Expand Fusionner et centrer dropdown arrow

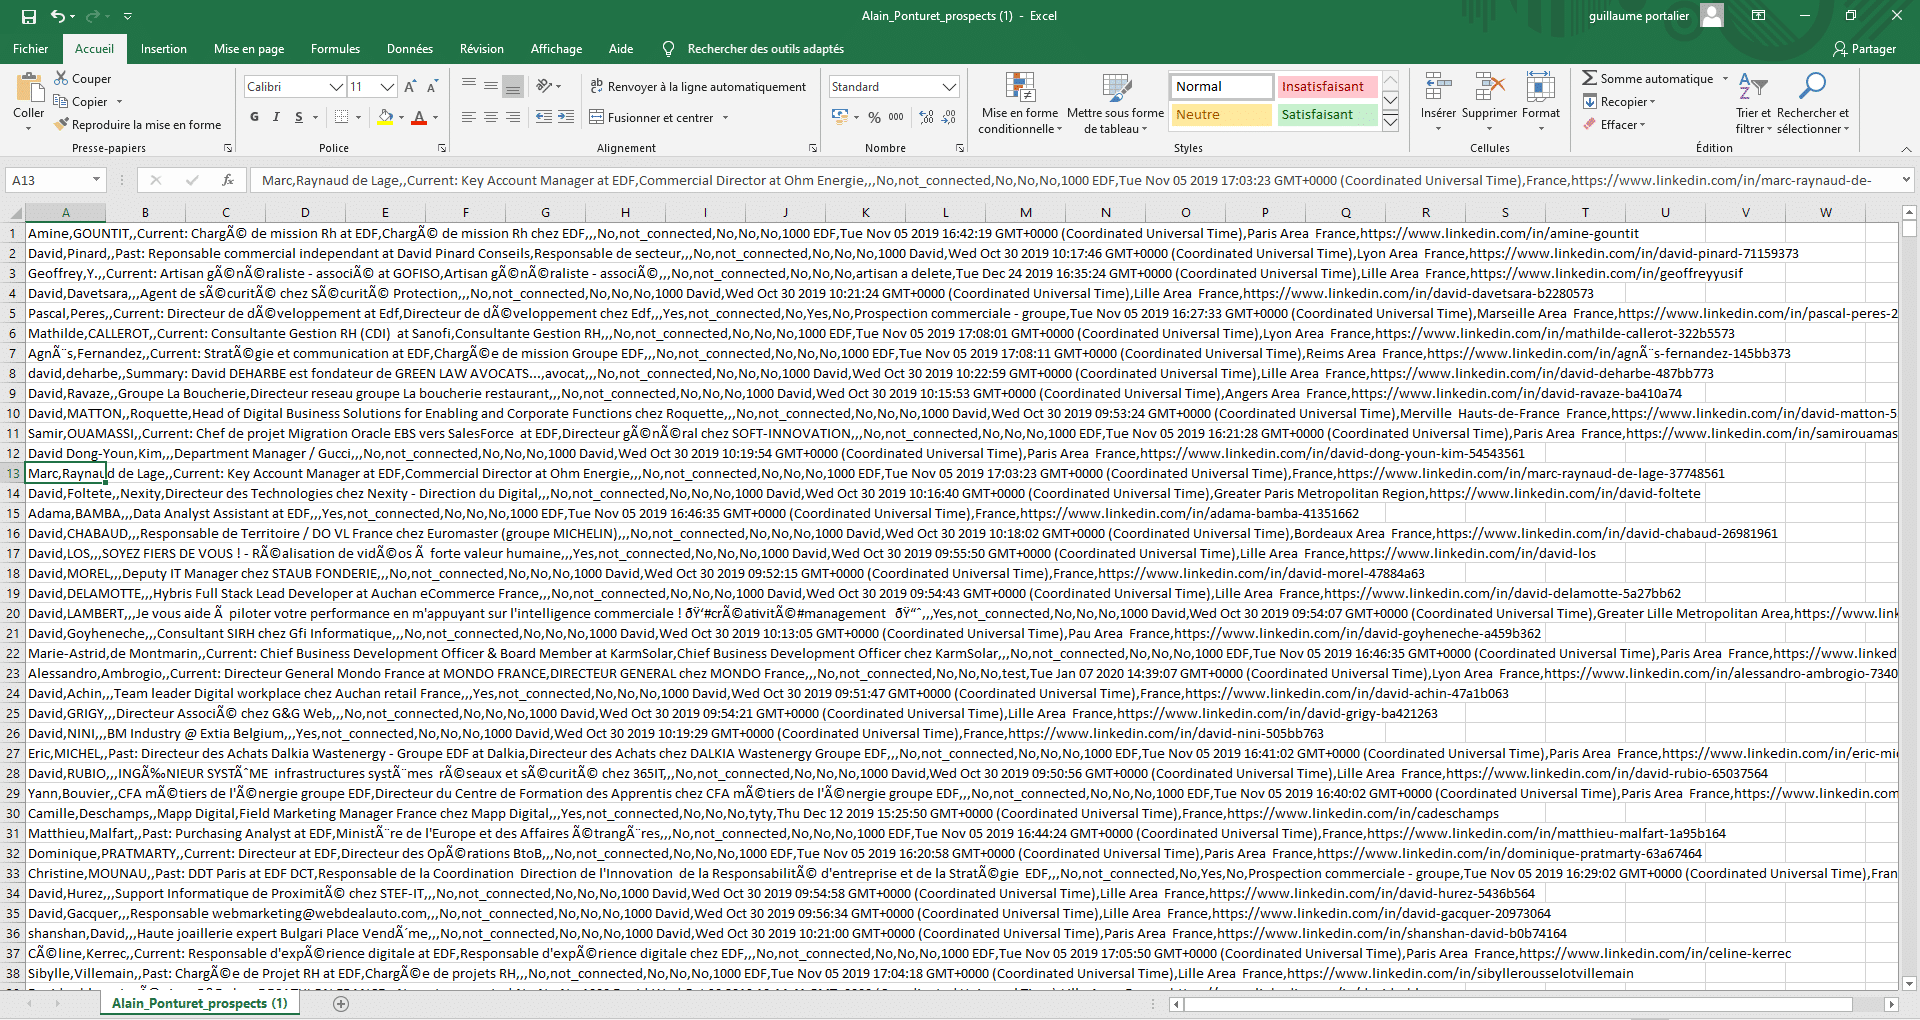(x=726, y=118)
